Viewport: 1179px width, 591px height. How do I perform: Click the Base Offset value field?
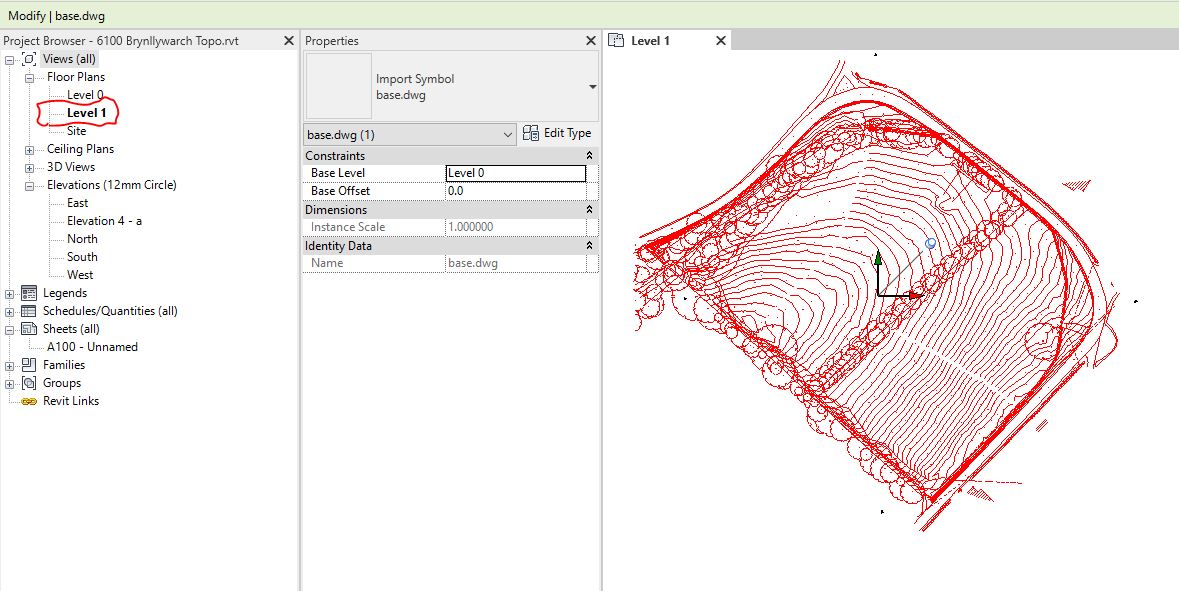[516, 191]
